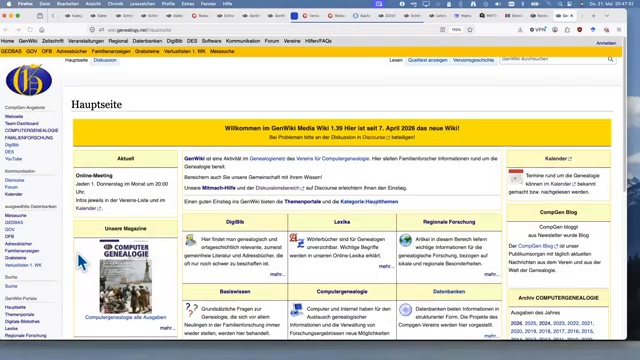The image size is (640, 360).
Task: Open the Firefox hamburger application menu
Action: pos(619,30)
